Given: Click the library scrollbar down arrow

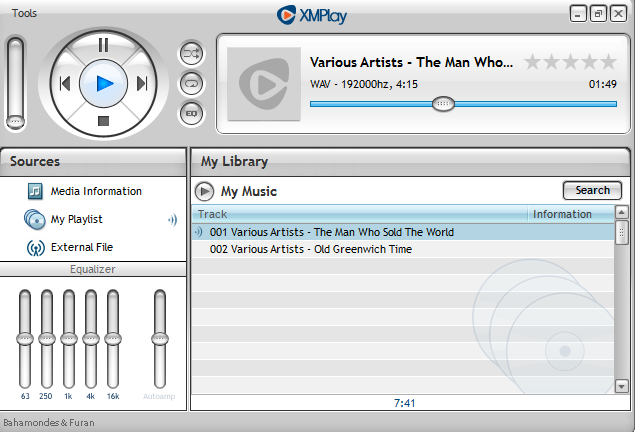Looking at the screenshot, I should [x=622, y=386].
